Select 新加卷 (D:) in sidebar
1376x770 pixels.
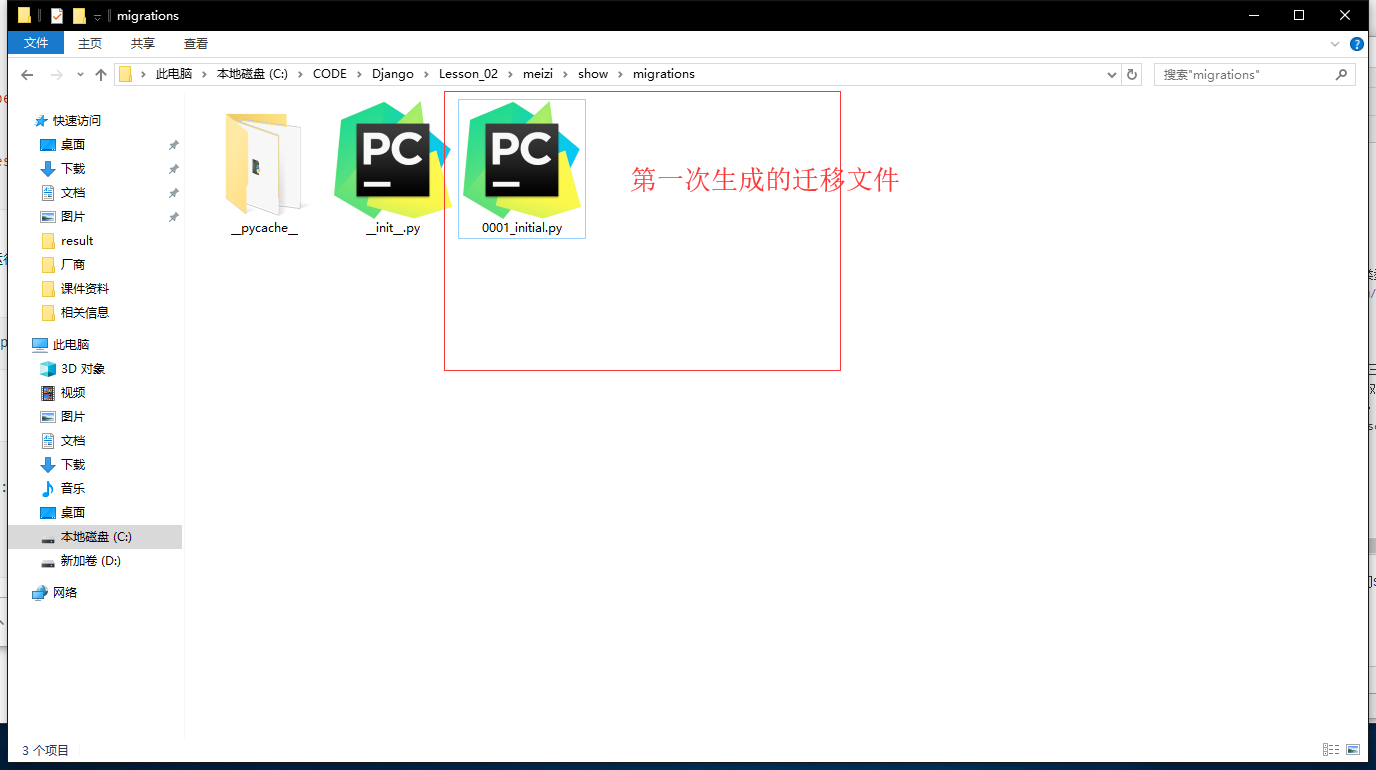tap(91, 560)
